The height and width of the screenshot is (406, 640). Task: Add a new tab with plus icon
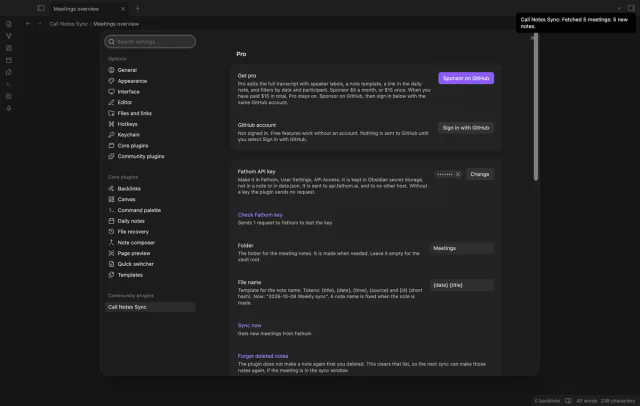coord(138,8)
